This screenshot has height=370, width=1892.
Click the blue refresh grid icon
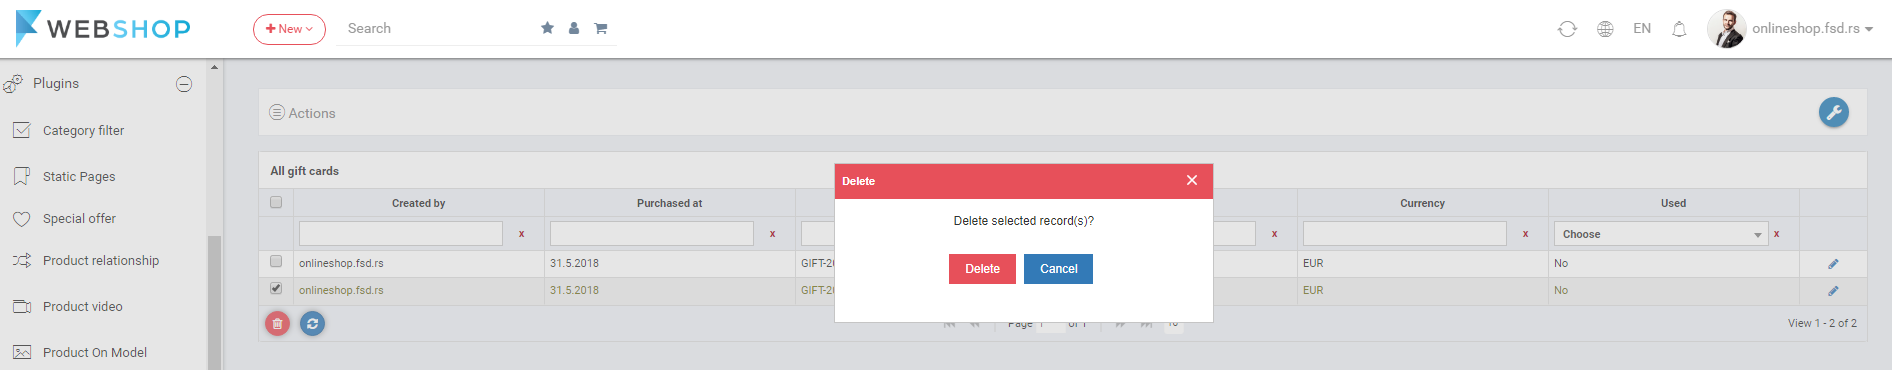click(312, 323)
